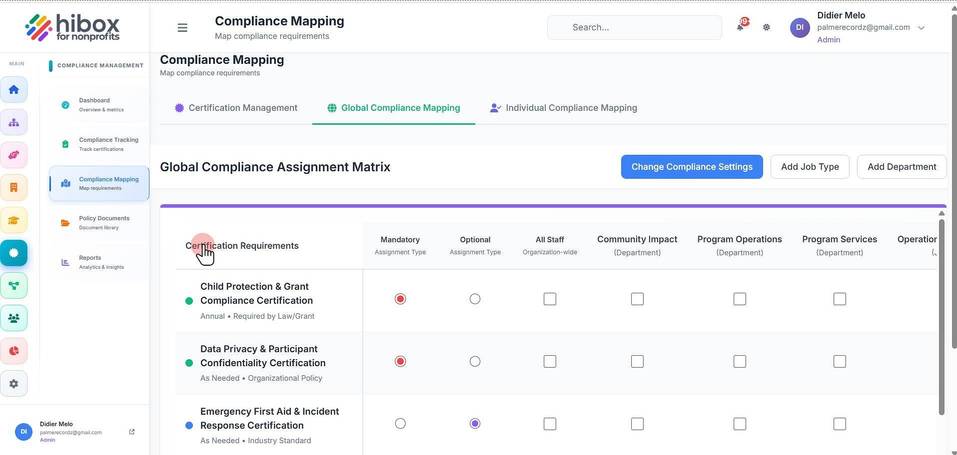Click Data Privacy & Participant Confidentiality Certification
The image size is (957, 455).
pyautogui.click(x=263, y=356)
